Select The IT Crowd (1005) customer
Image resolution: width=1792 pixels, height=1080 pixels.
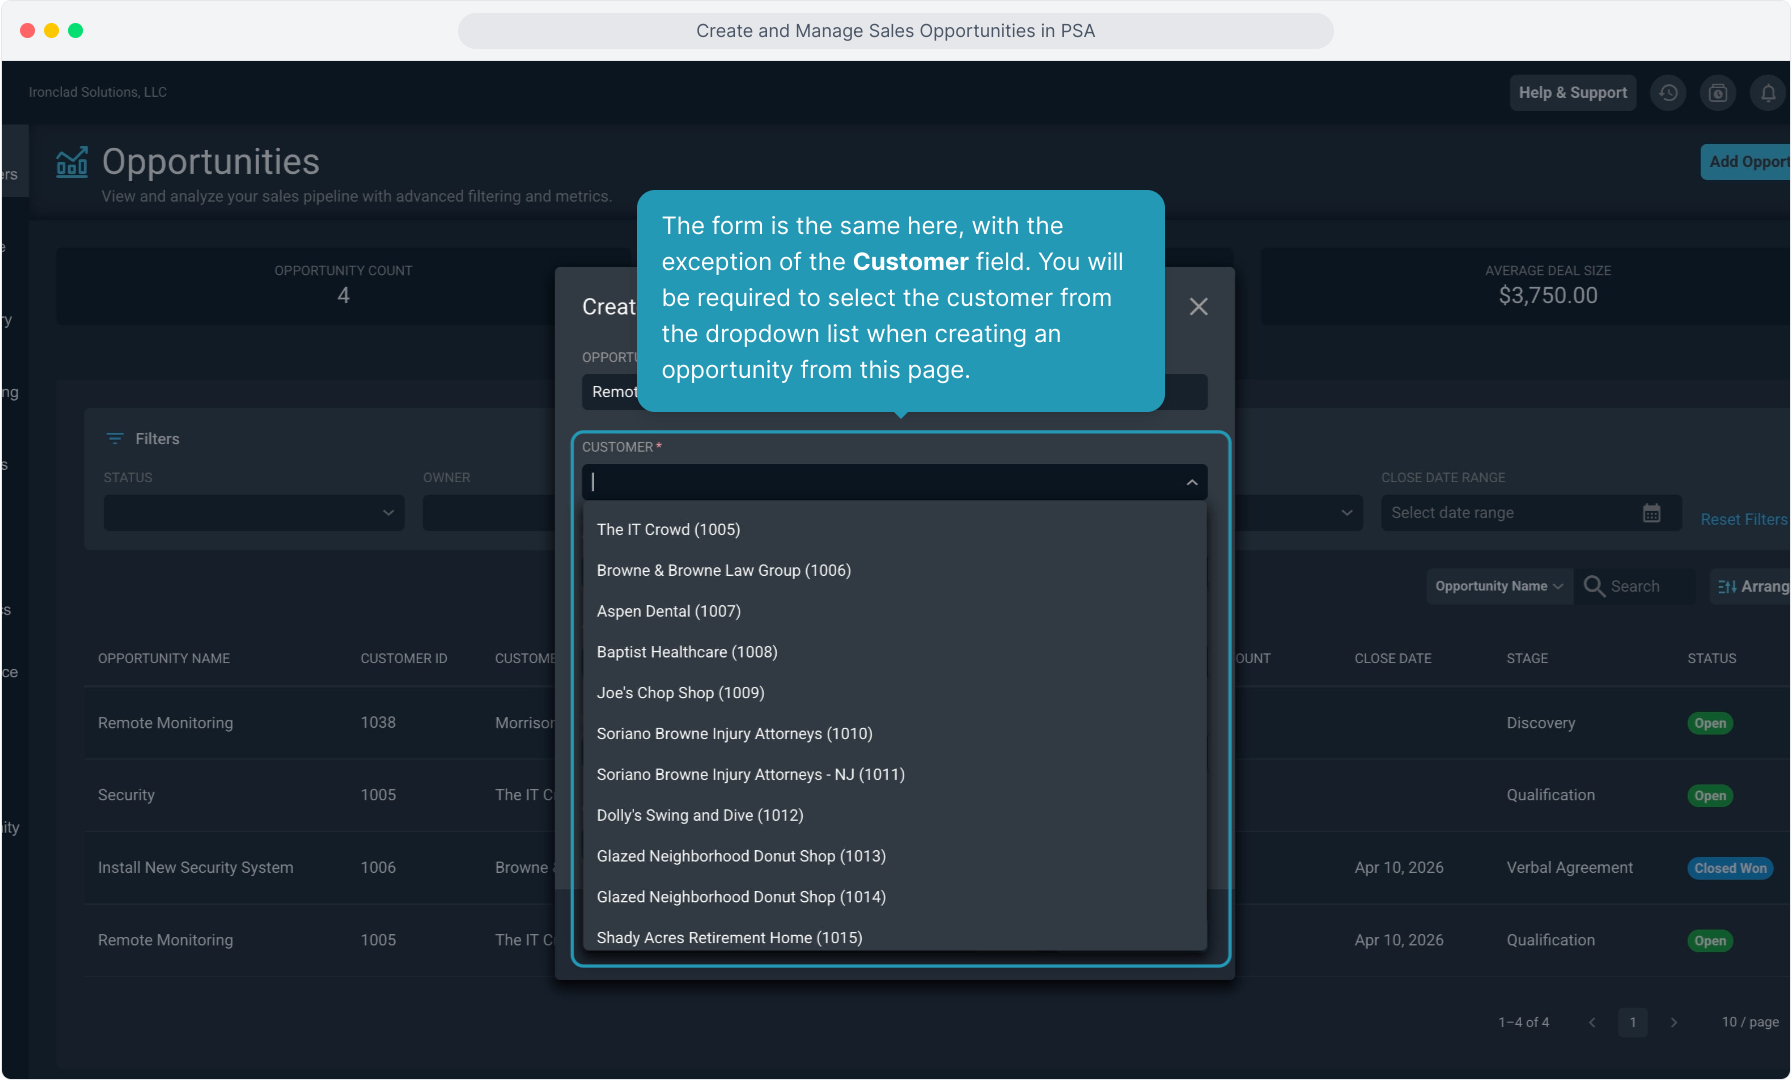[x=668, y=529]
